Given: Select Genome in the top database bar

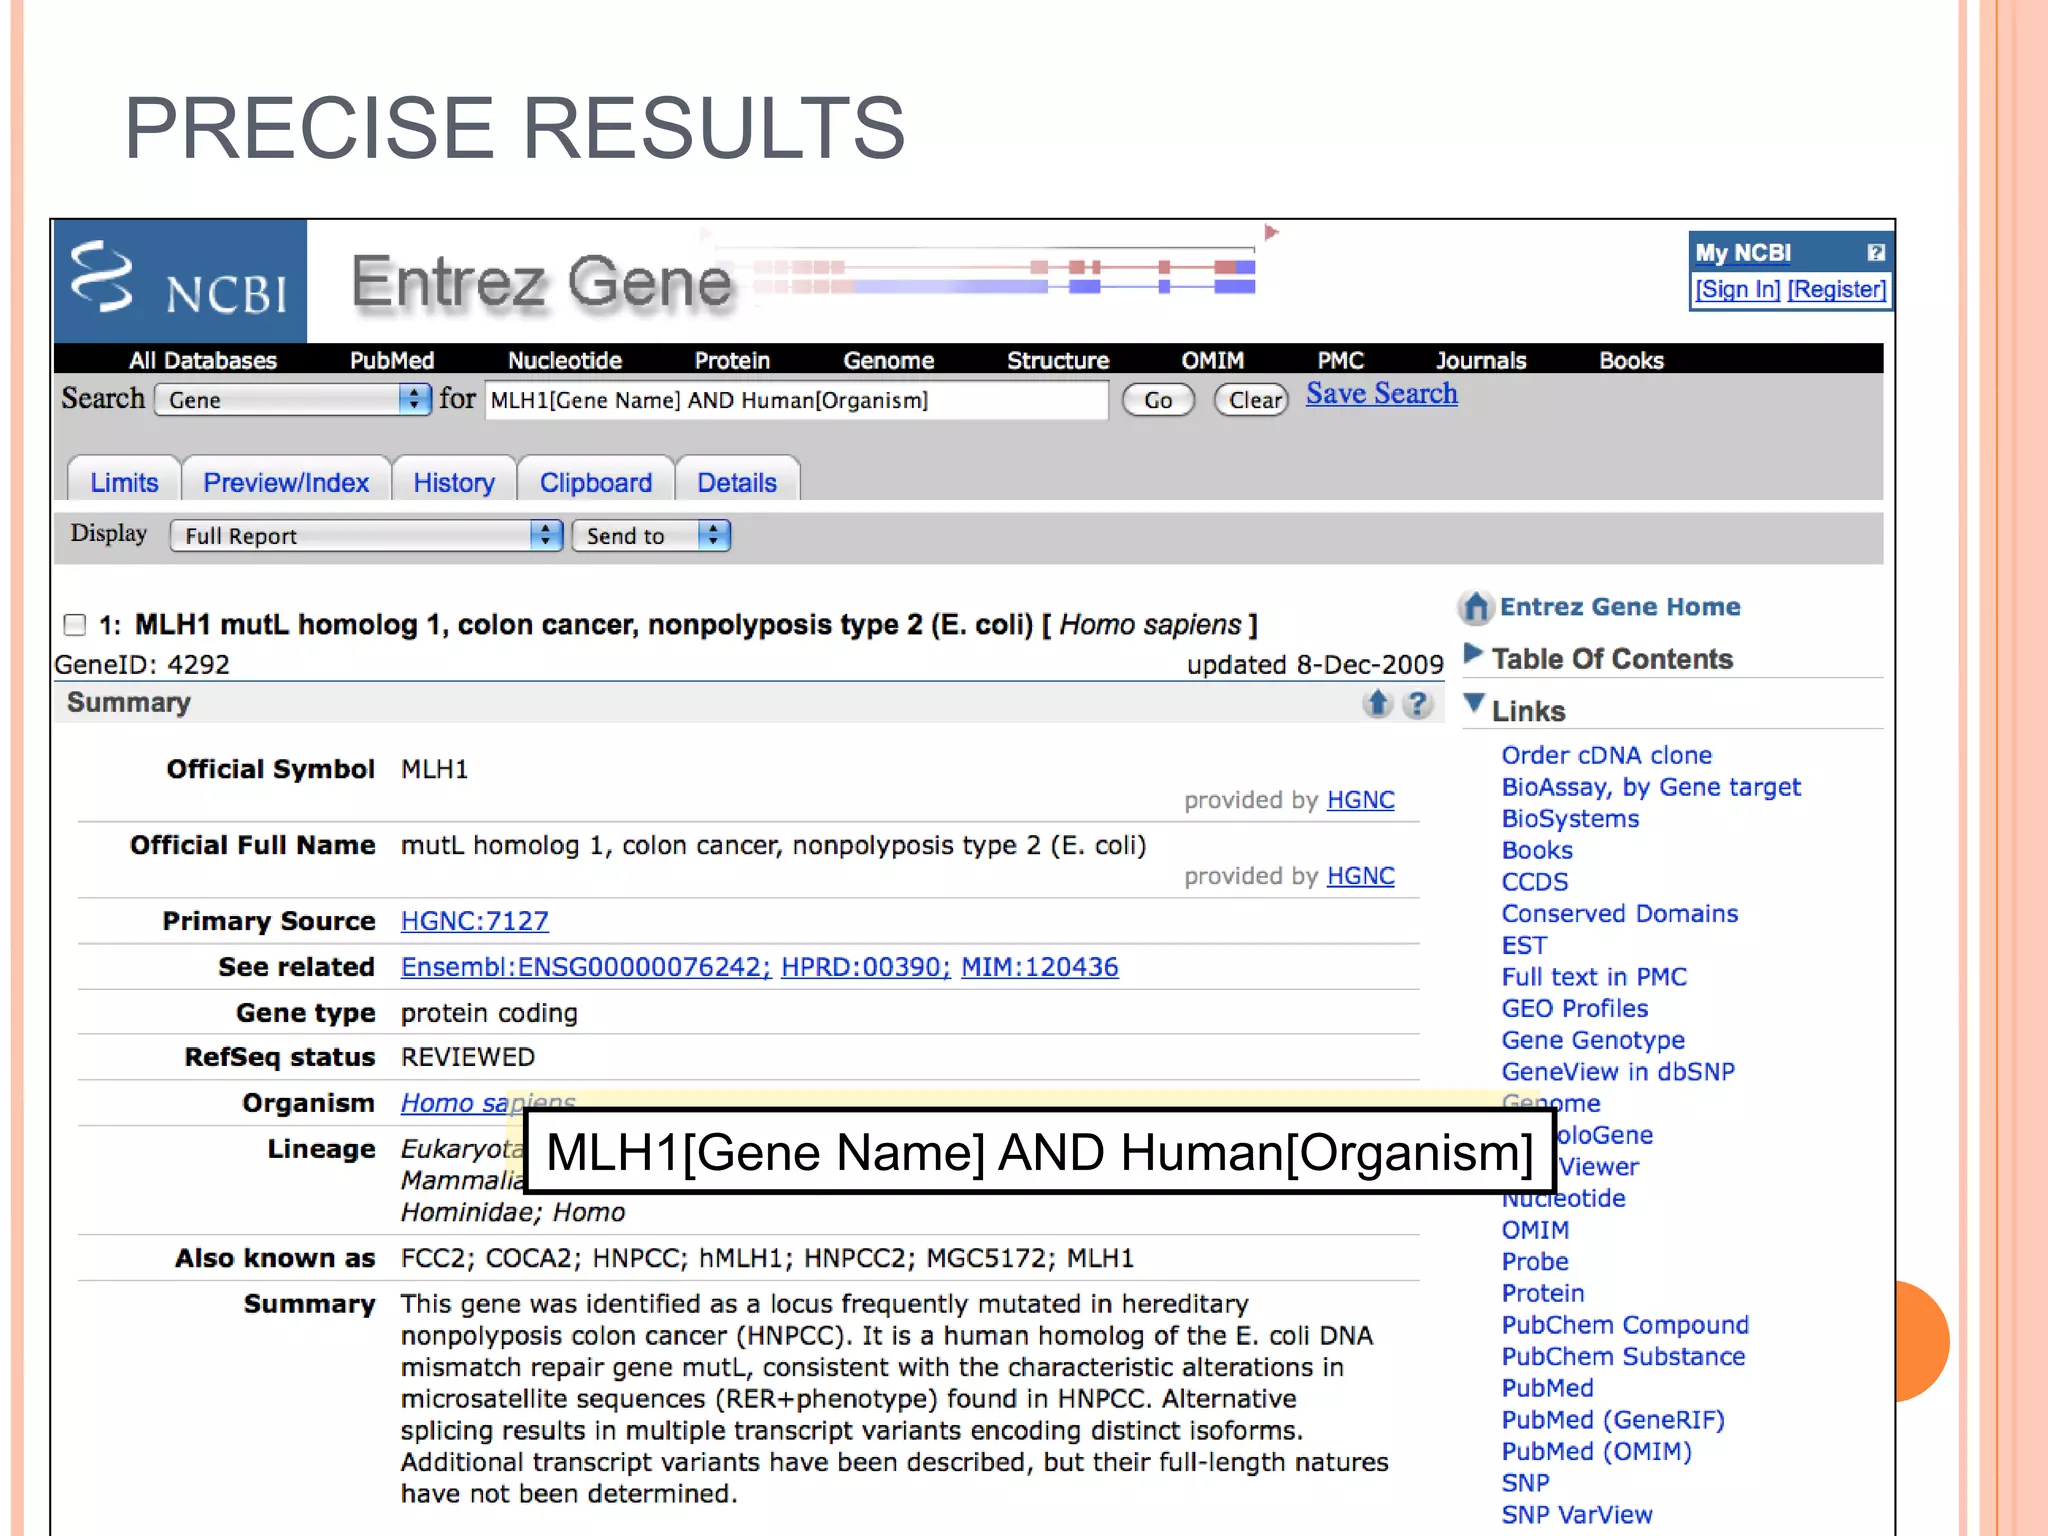Looking at the screenshot, I should pyautogui.click(x=888, y=360).
